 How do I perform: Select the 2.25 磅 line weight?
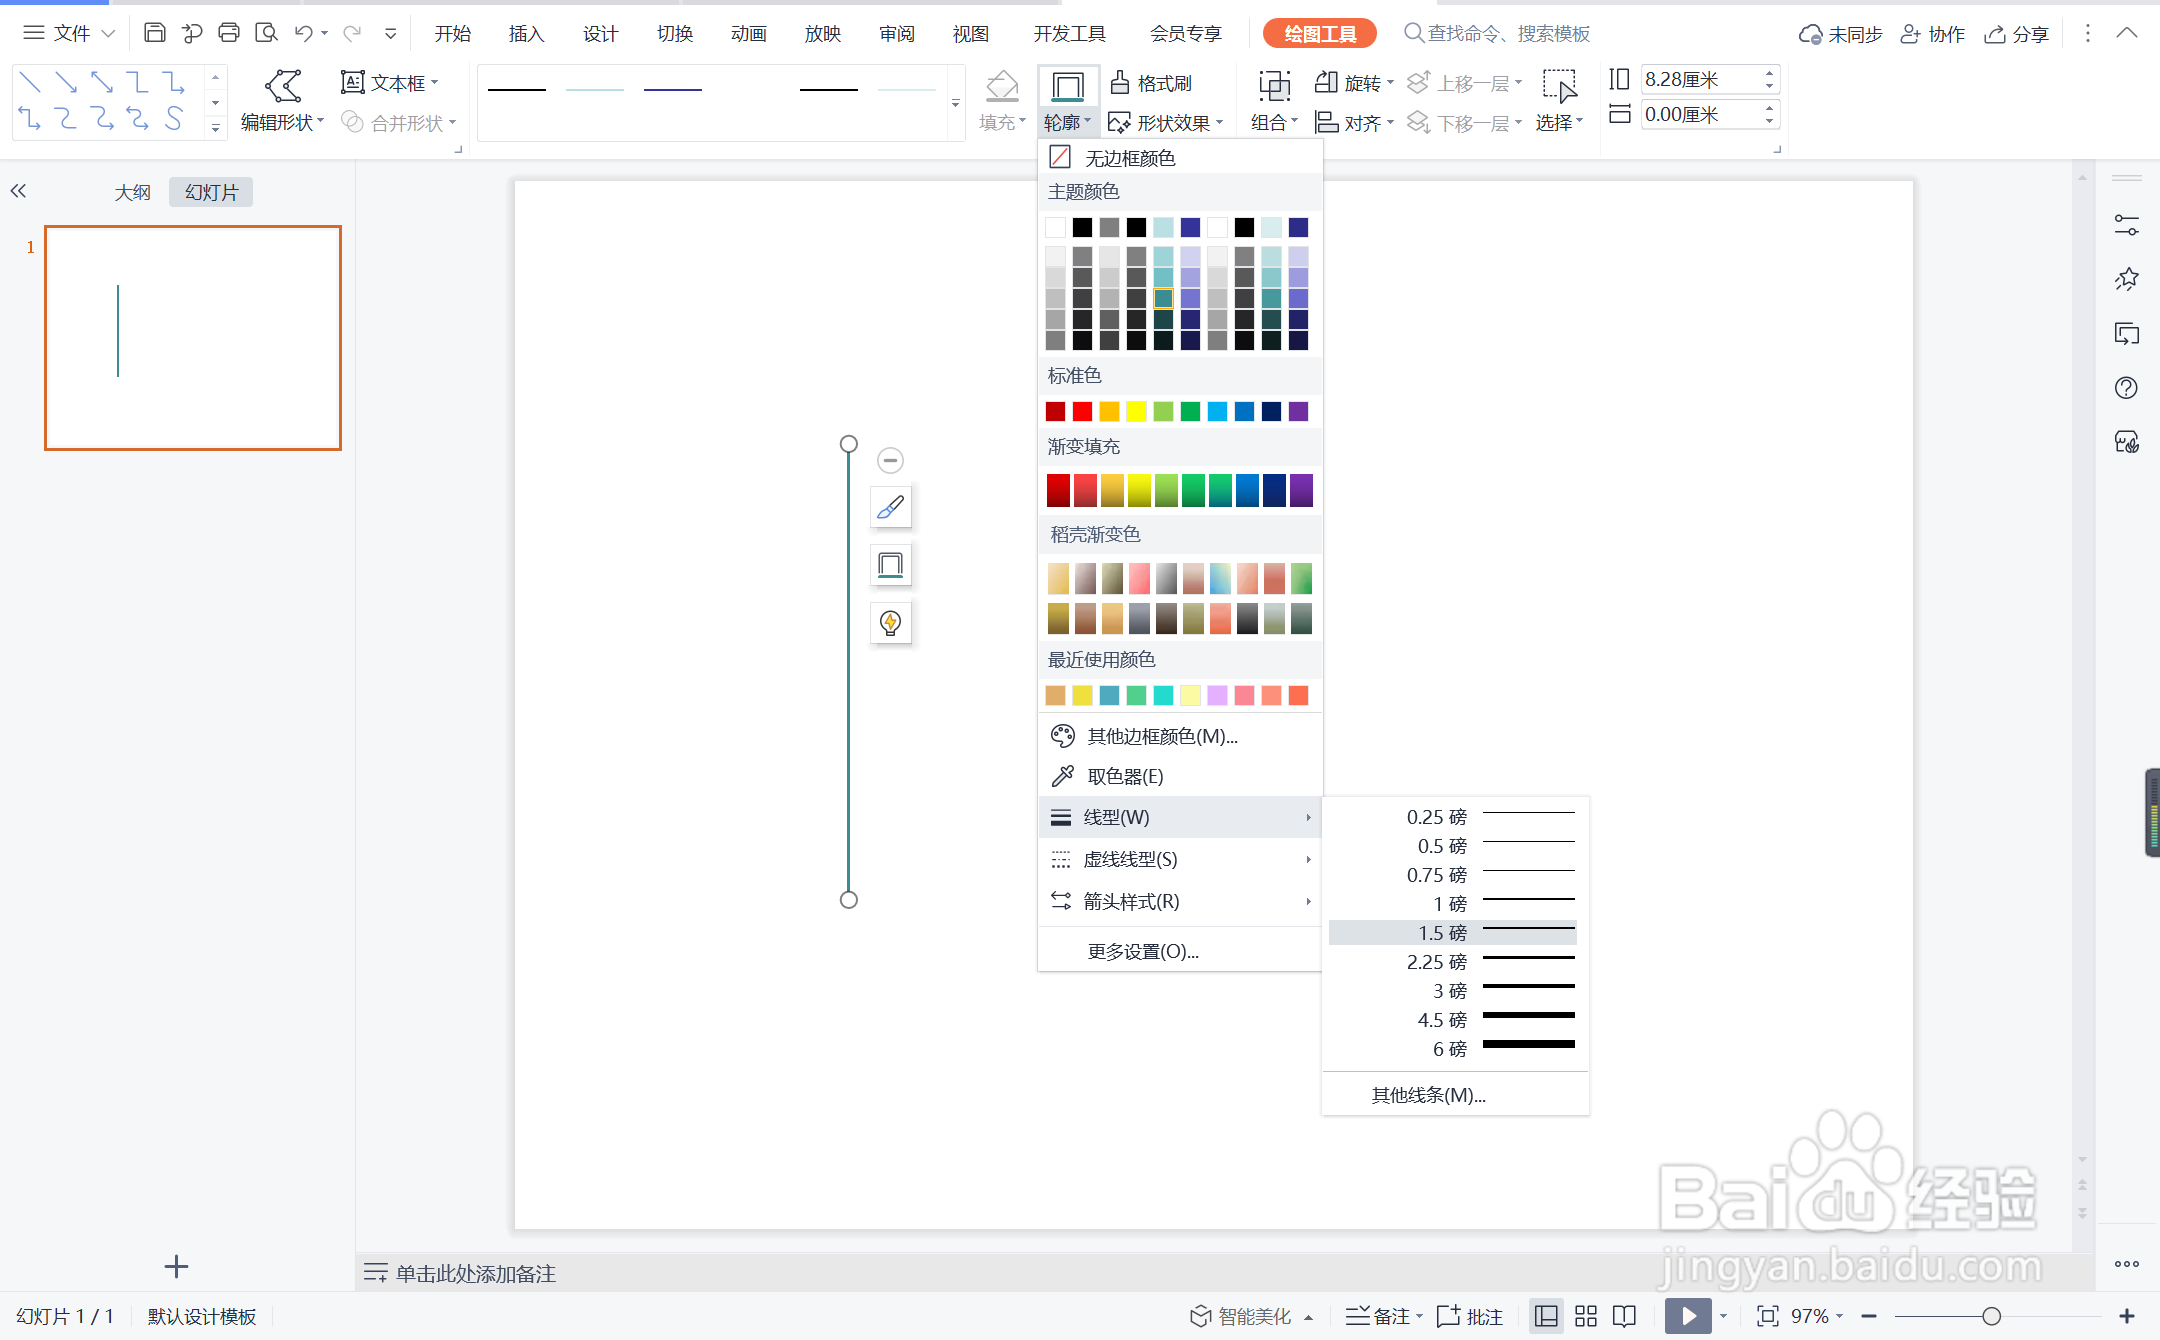pos(1453,961)
